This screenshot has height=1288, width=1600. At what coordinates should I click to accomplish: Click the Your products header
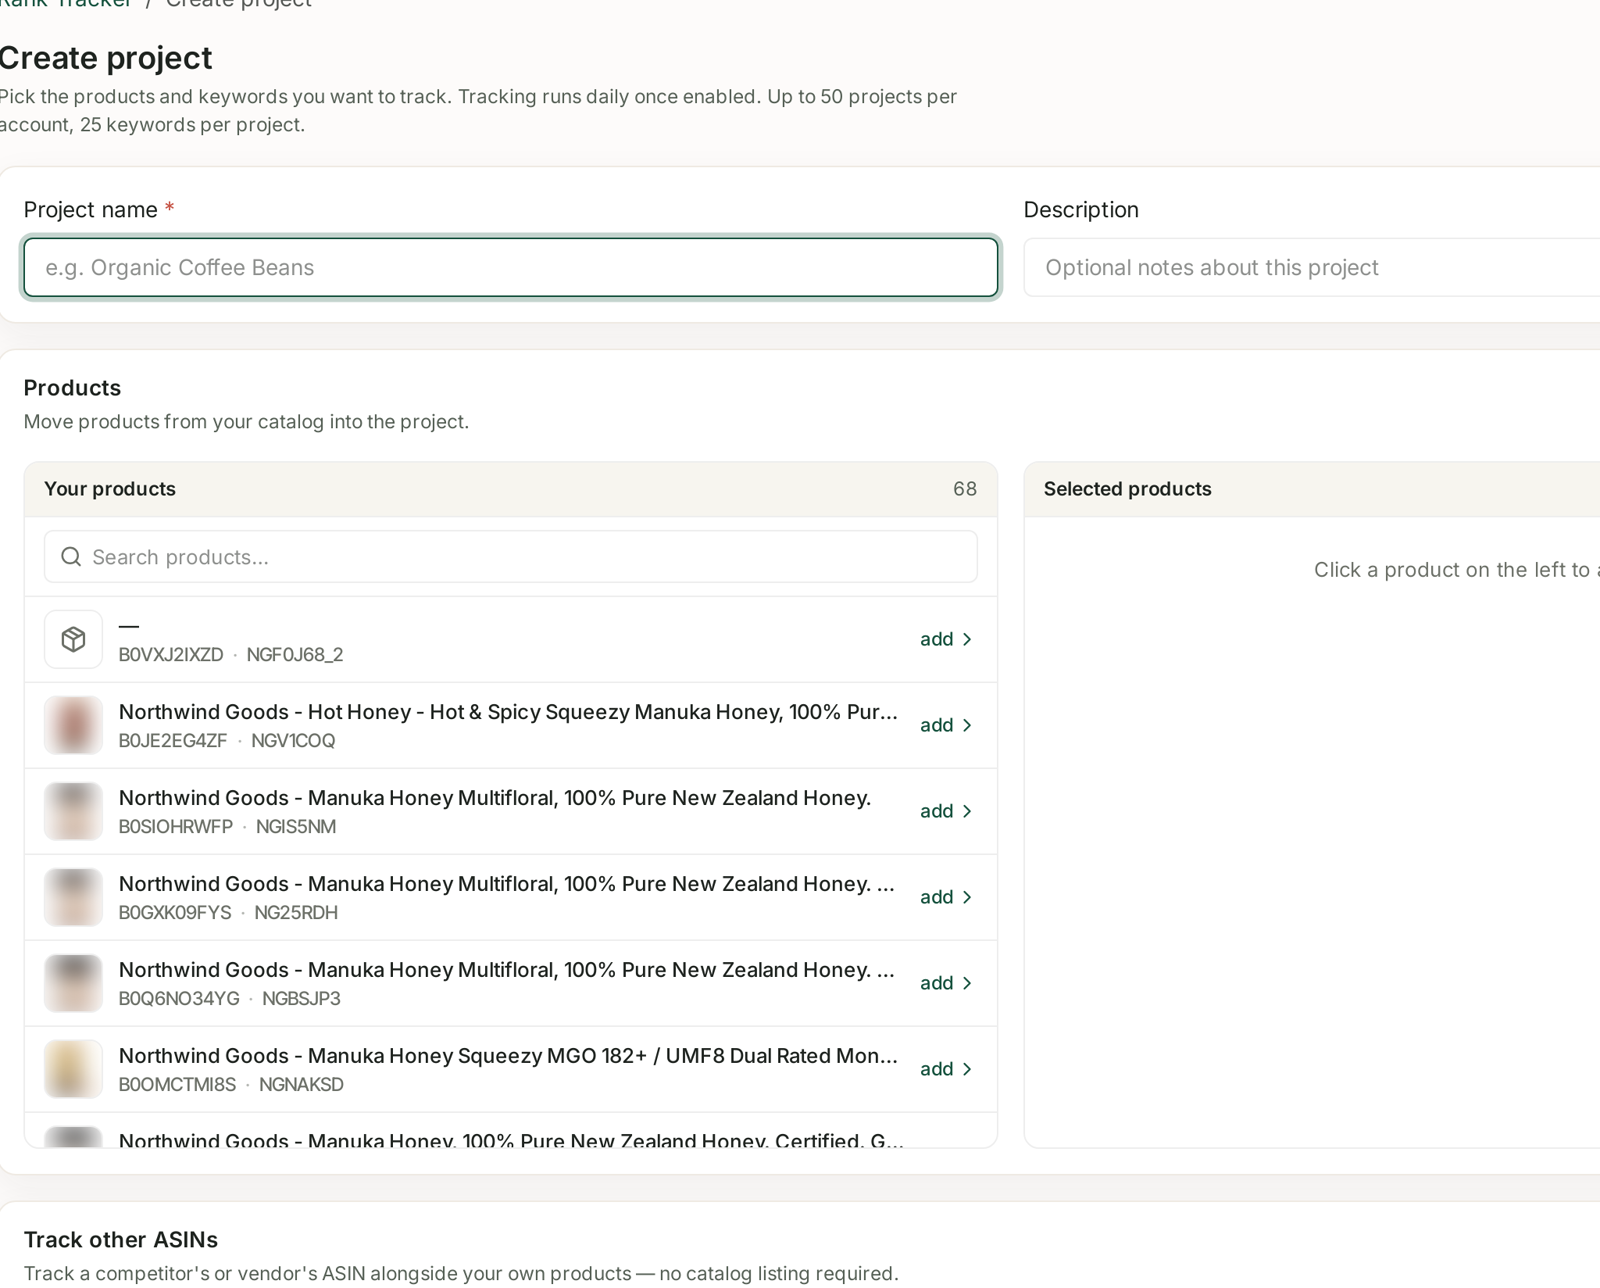coord(110,489)
